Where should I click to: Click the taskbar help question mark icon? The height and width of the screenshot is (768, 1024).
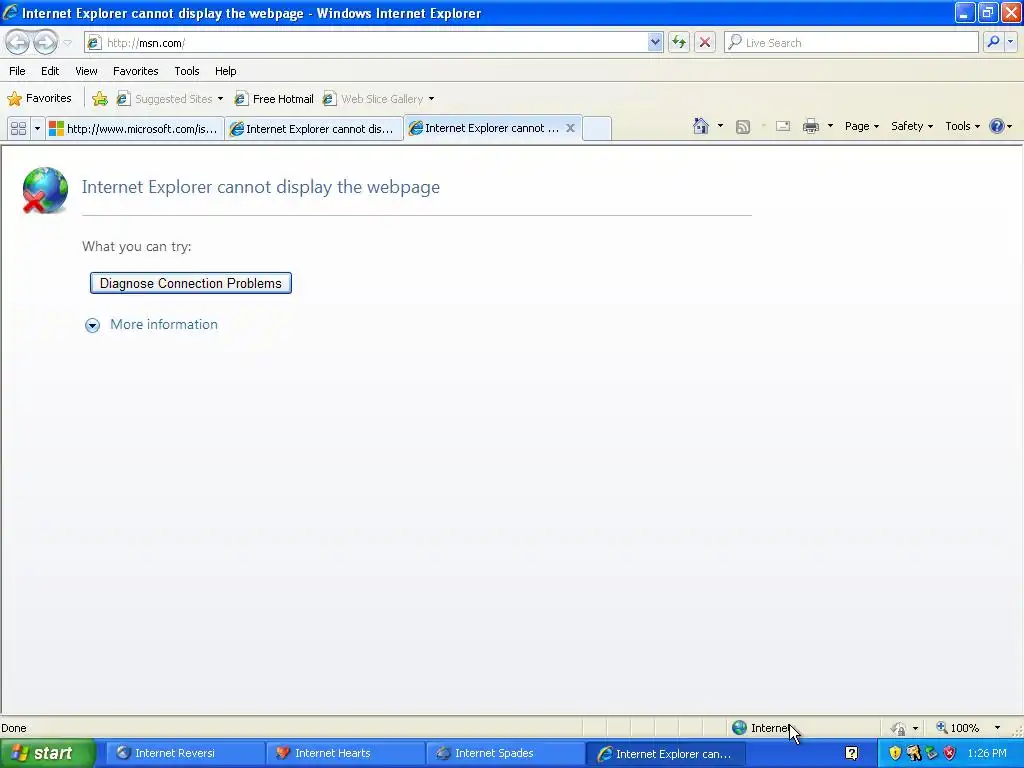(x=852, y=754)
